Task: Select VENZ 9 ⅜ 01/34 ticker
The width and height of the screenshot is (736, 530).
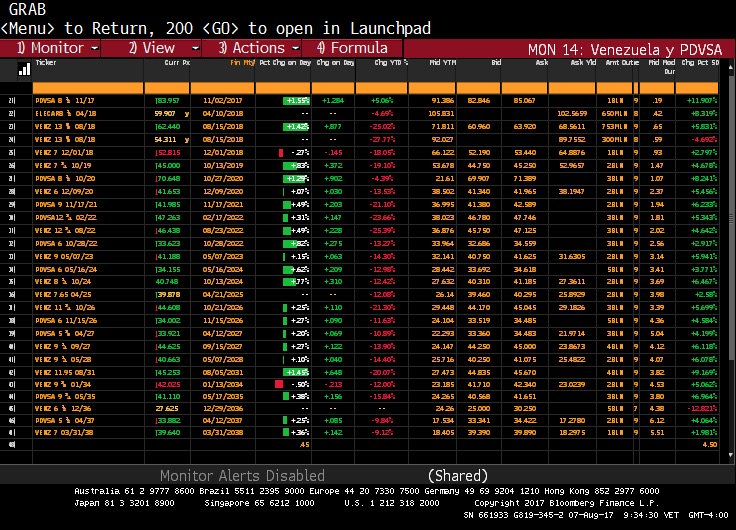Action: (62, 384)
